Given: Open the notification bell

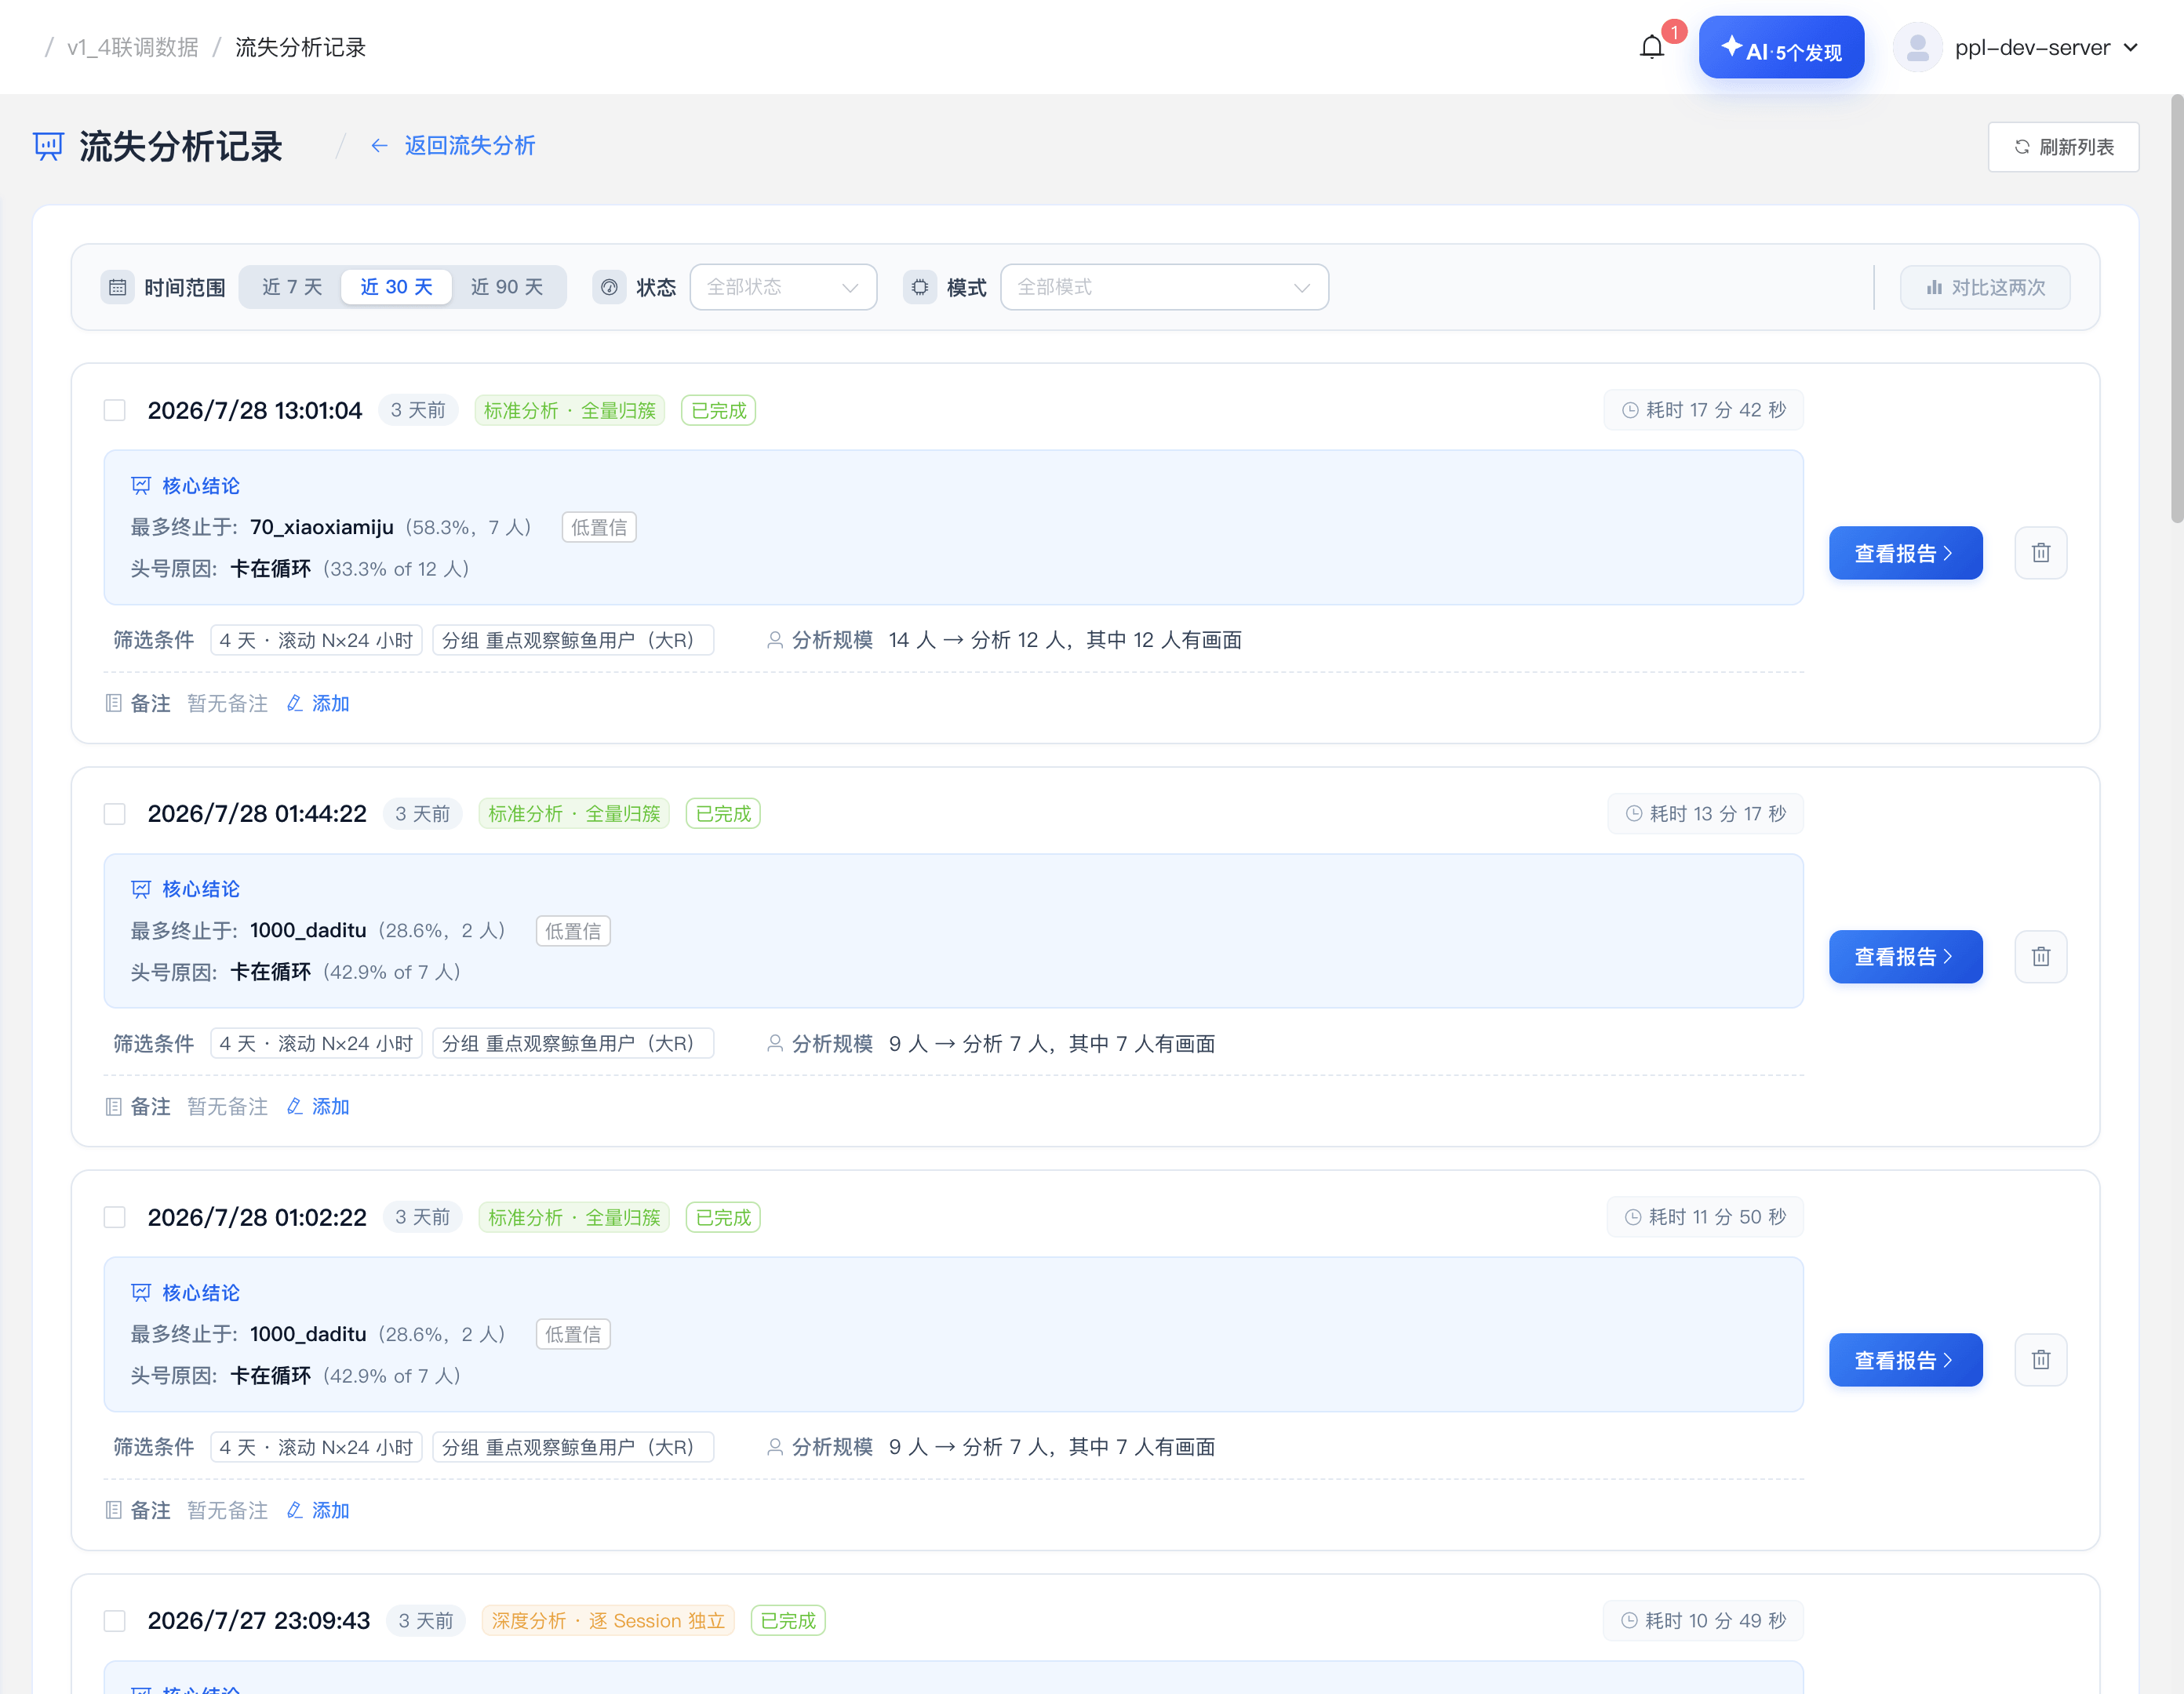Looking at the screenshot, I should pos(1651,47).
